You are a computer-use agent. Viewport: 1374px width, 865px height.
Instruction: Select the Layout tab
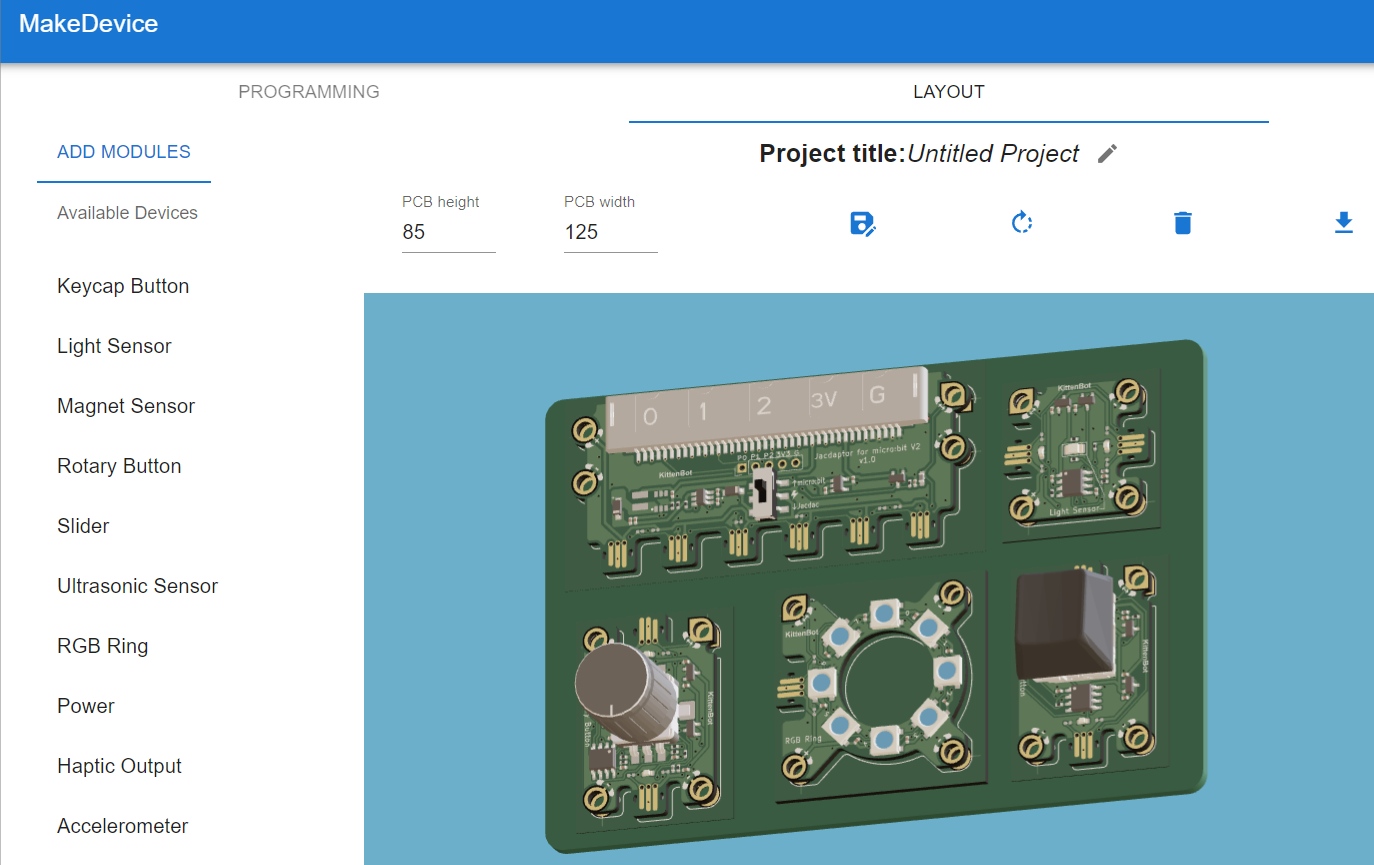948,92
